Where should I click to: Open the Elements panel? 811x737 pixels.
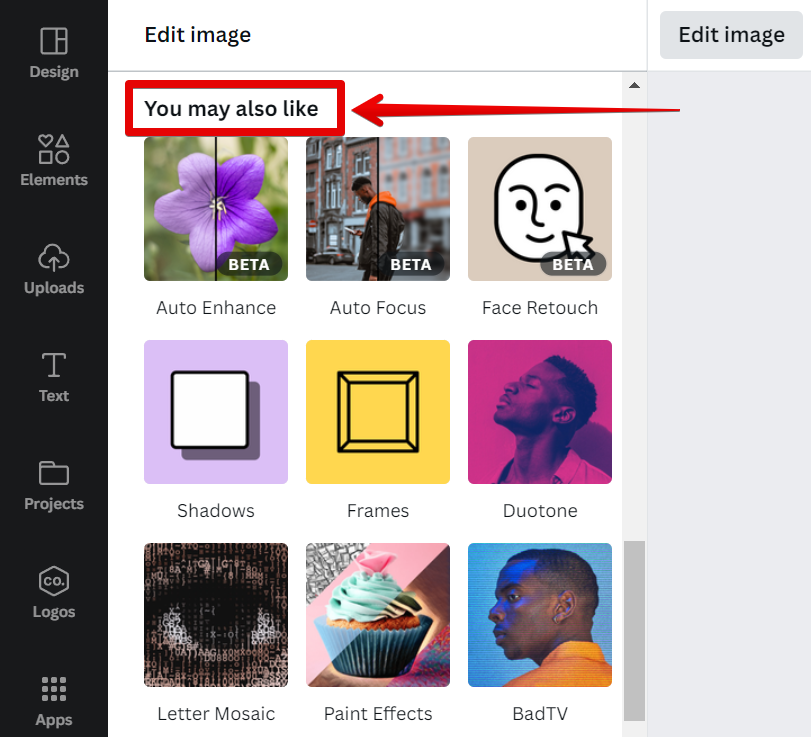54,161
